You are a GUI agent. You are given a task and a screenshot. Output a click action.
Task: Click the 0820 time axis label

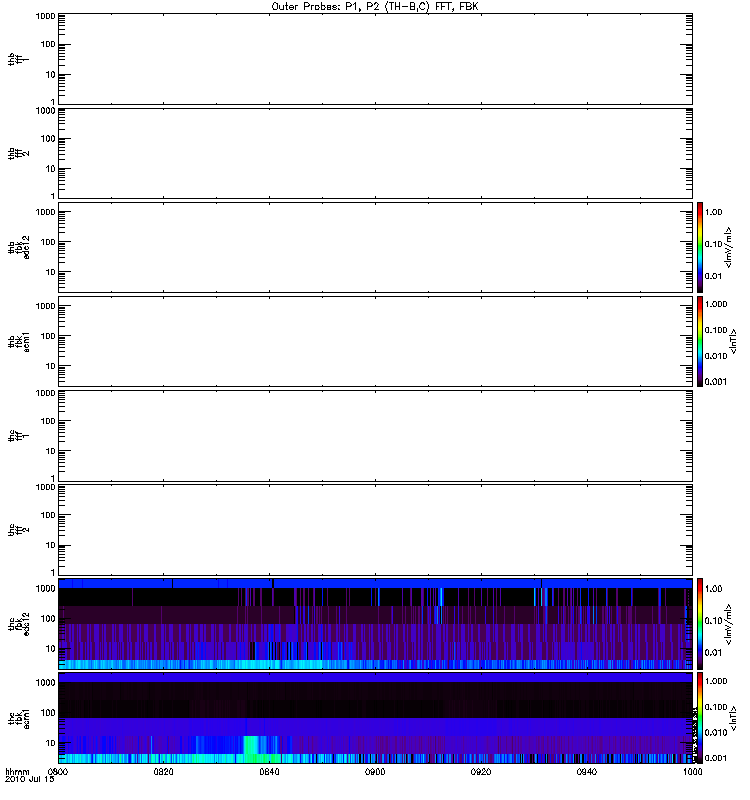click(x=163, y=772)
